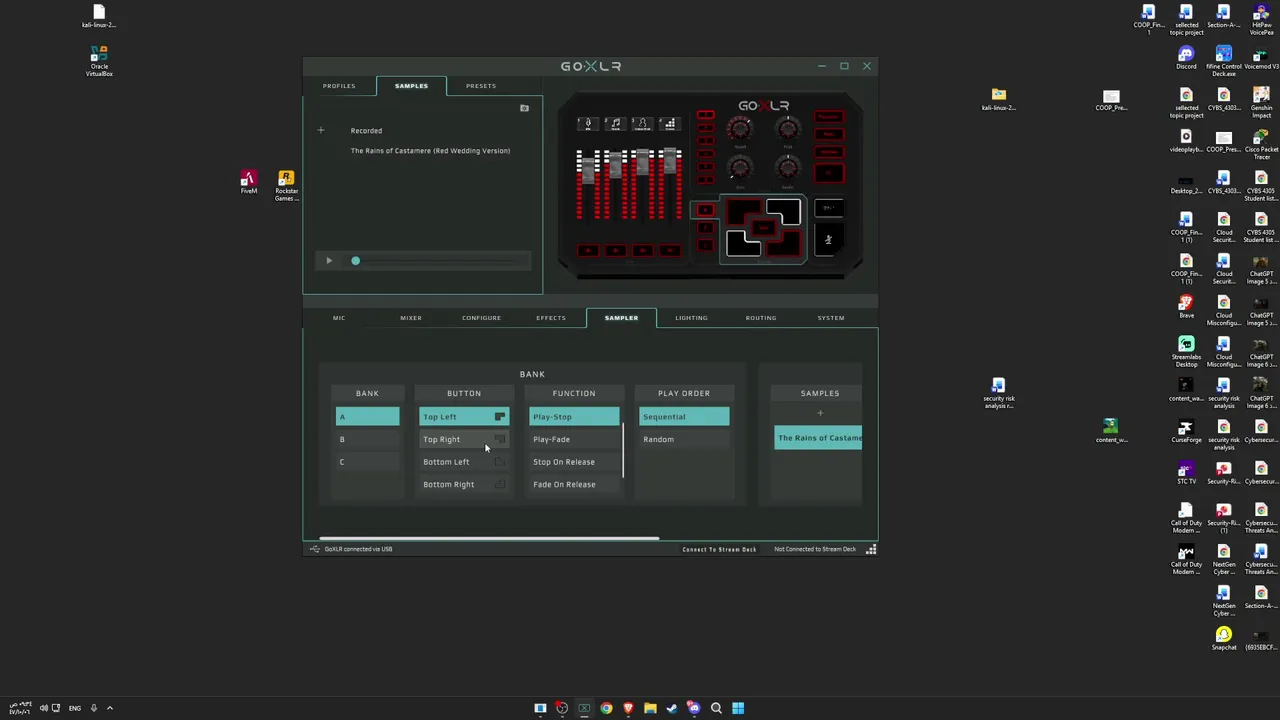The image size is (1280, 720).
Task: Click the Mic channel icon above fader one
Action: (588, 124)
